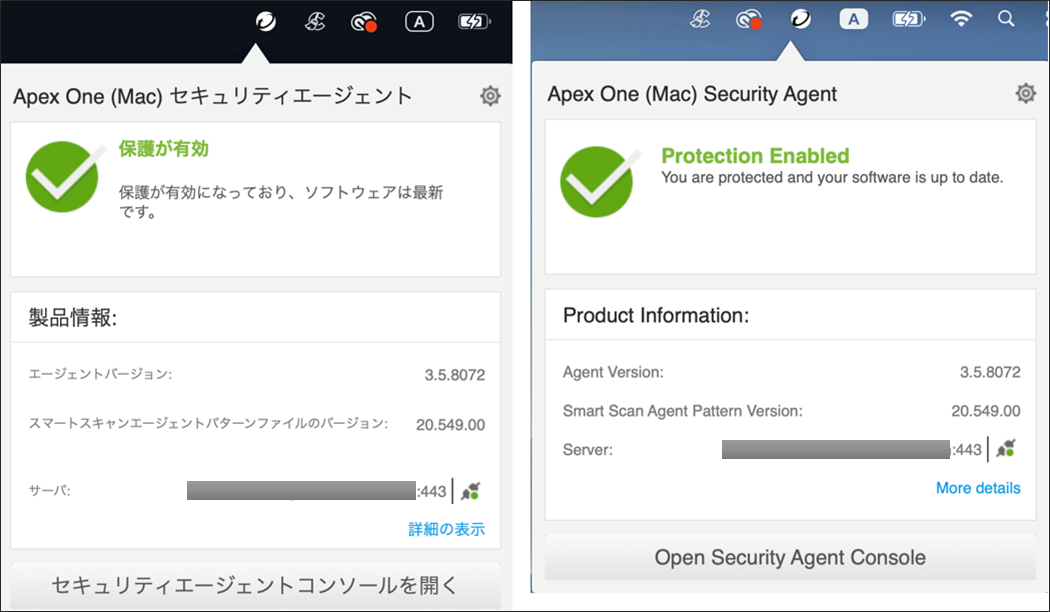The height and width of the screenshot is (612, 1050).
Task: Open the gear settings menu in the English panel
Action: click(x=1025, y=93)
